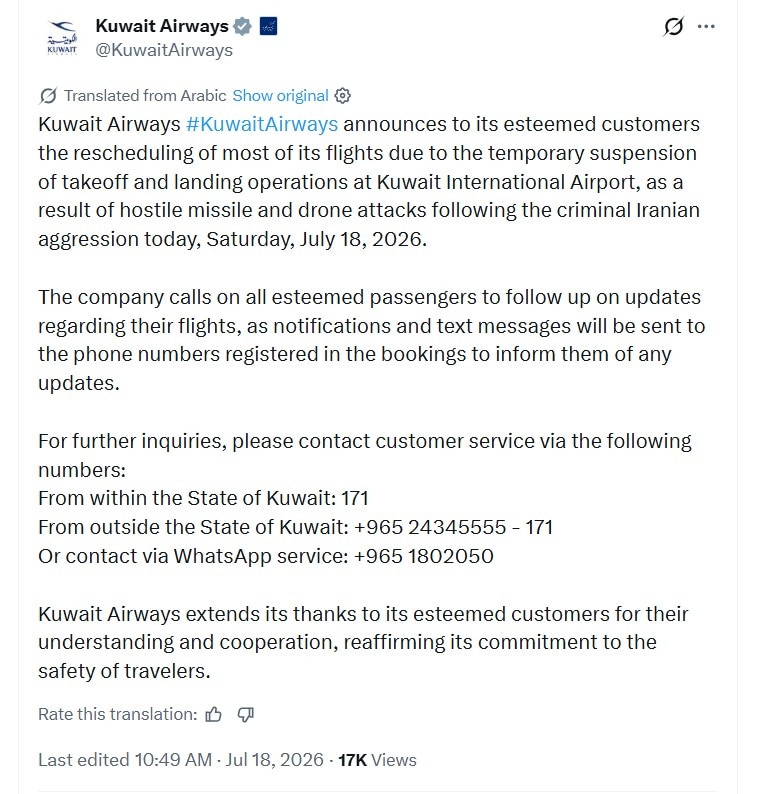The image size is (769, 794).
Task: Click the Jul 18, 2026 timestamp
Action: tap(274, 760)
